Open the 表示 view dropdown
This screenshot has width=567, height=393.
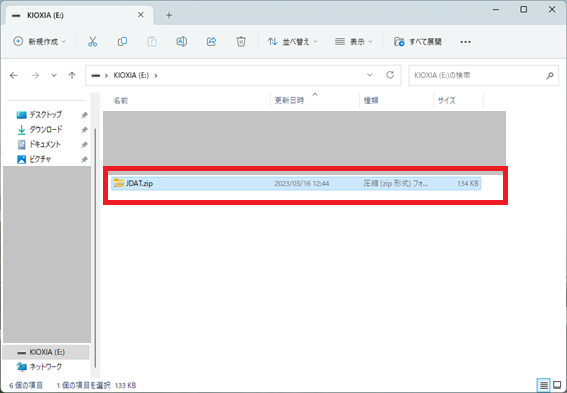click(353, 42)
